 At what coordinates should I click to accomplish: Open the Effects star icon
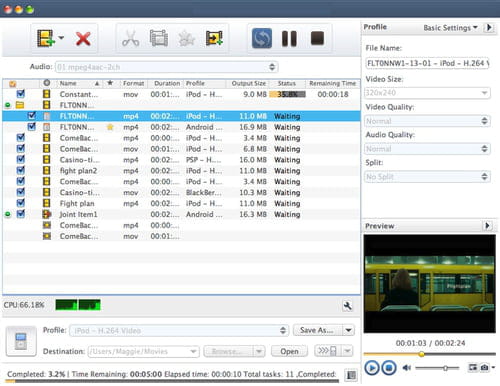click(x=186, y=39)
